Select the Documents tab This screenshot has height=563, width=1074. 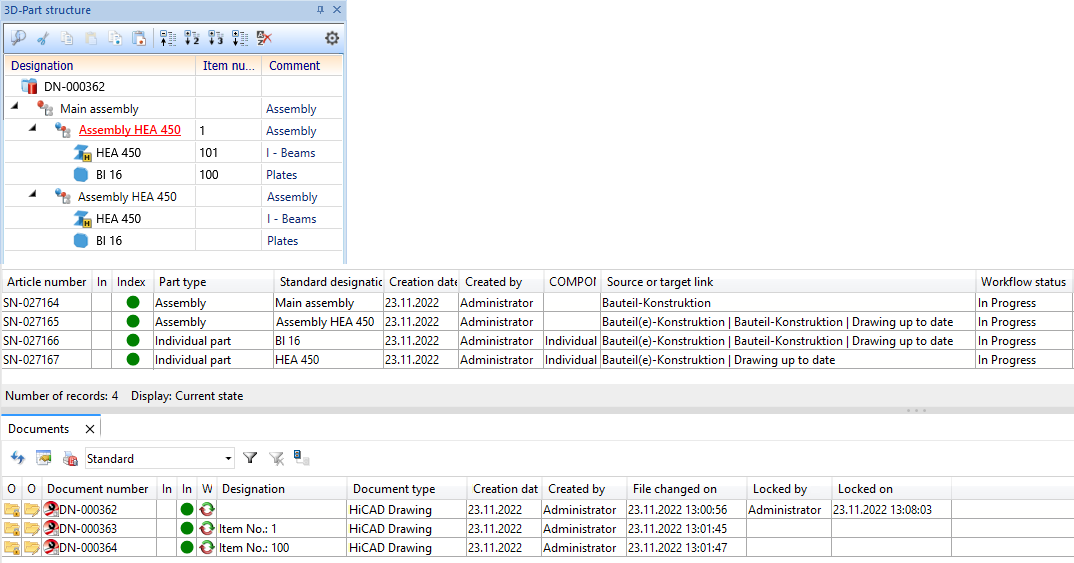(39, 429)
